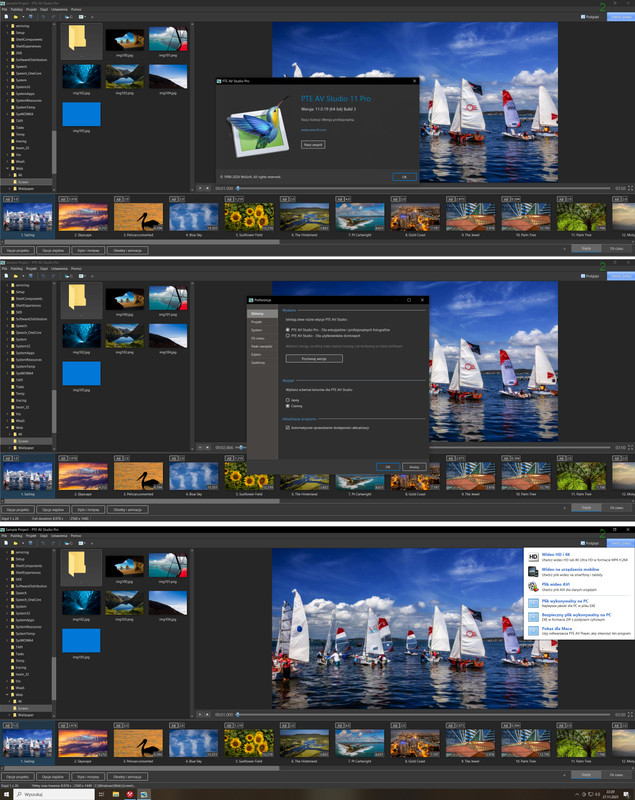Click the Wyszukaj search box on the taskbar
The height and width of the screenshot is (800, 635).
tap(54, 794)
